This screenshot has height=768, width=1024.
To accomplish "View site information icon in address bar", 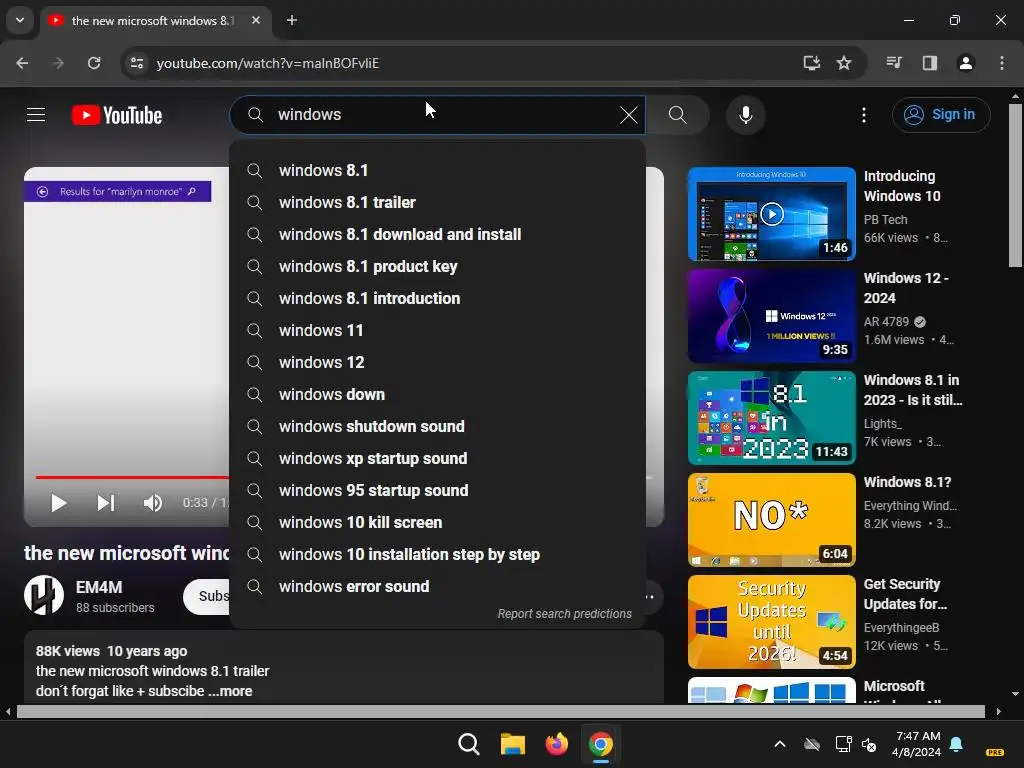I will point(137,63).
